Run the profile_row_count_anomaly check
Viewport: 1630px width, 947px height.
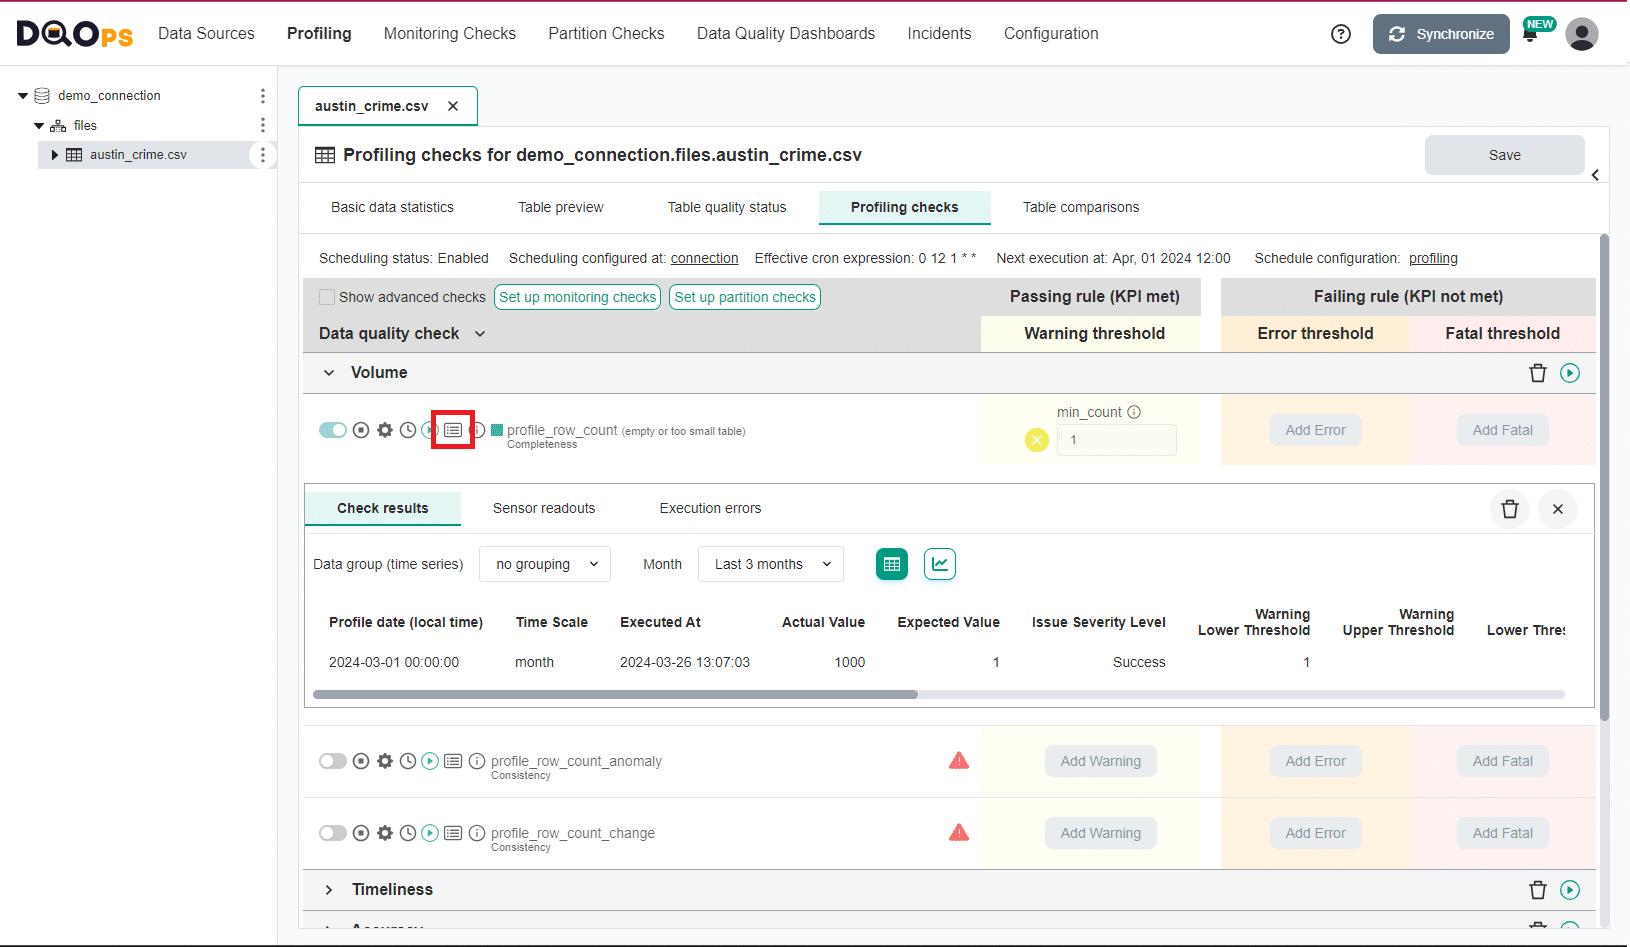[429, 761]
